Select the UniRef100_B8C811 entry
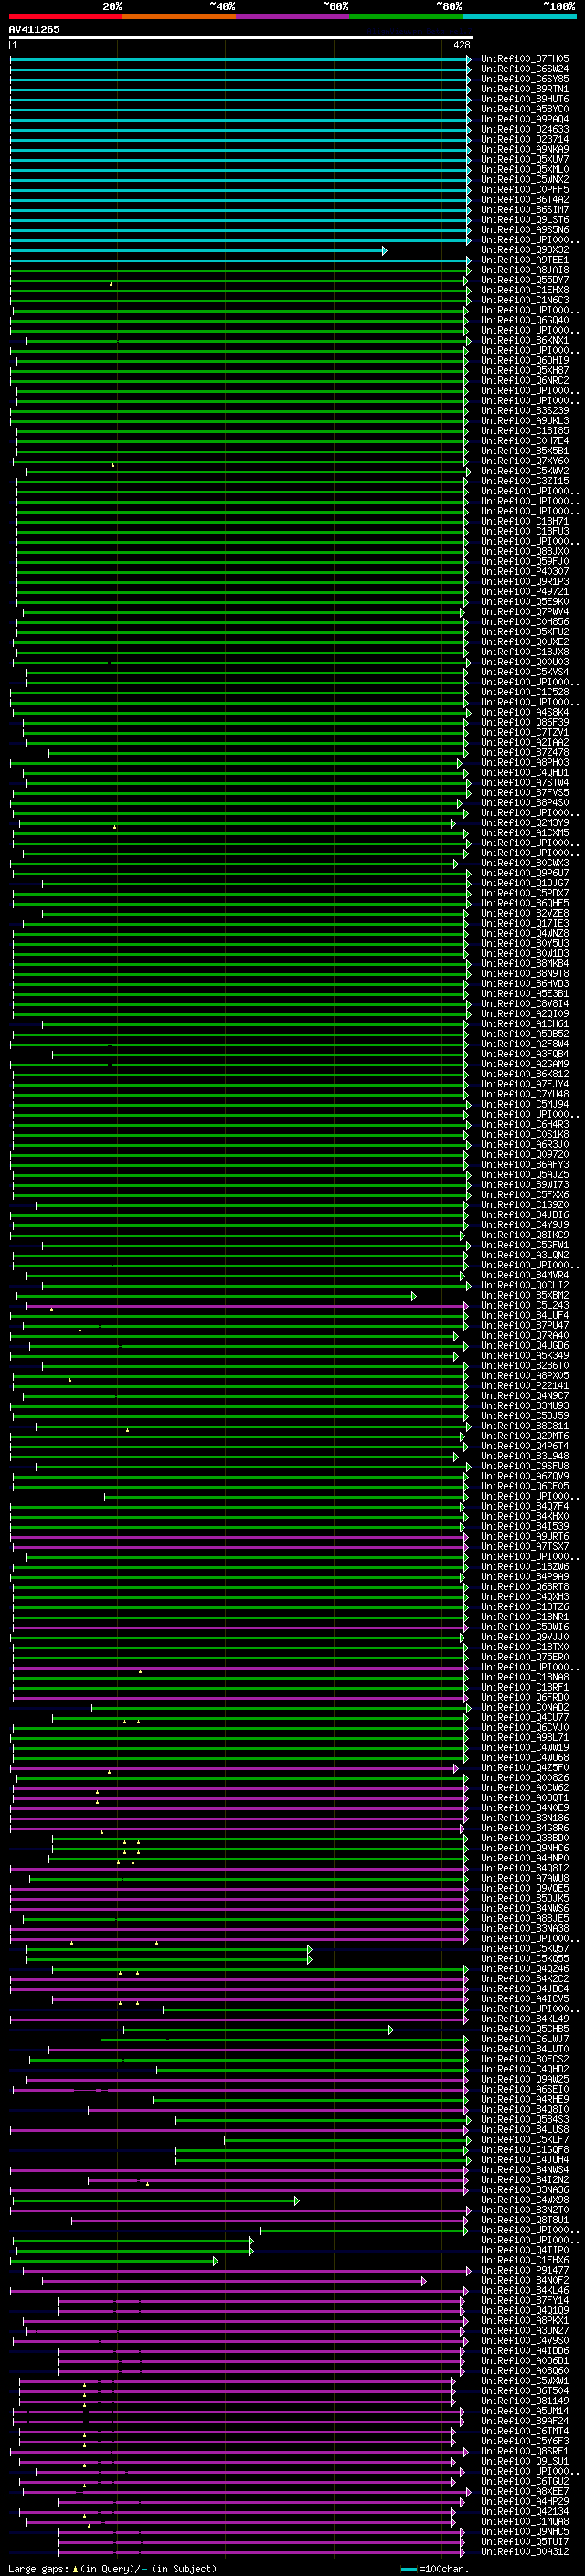The width and height of the screenshot is (585, 2576). (x=525, y=1427)
